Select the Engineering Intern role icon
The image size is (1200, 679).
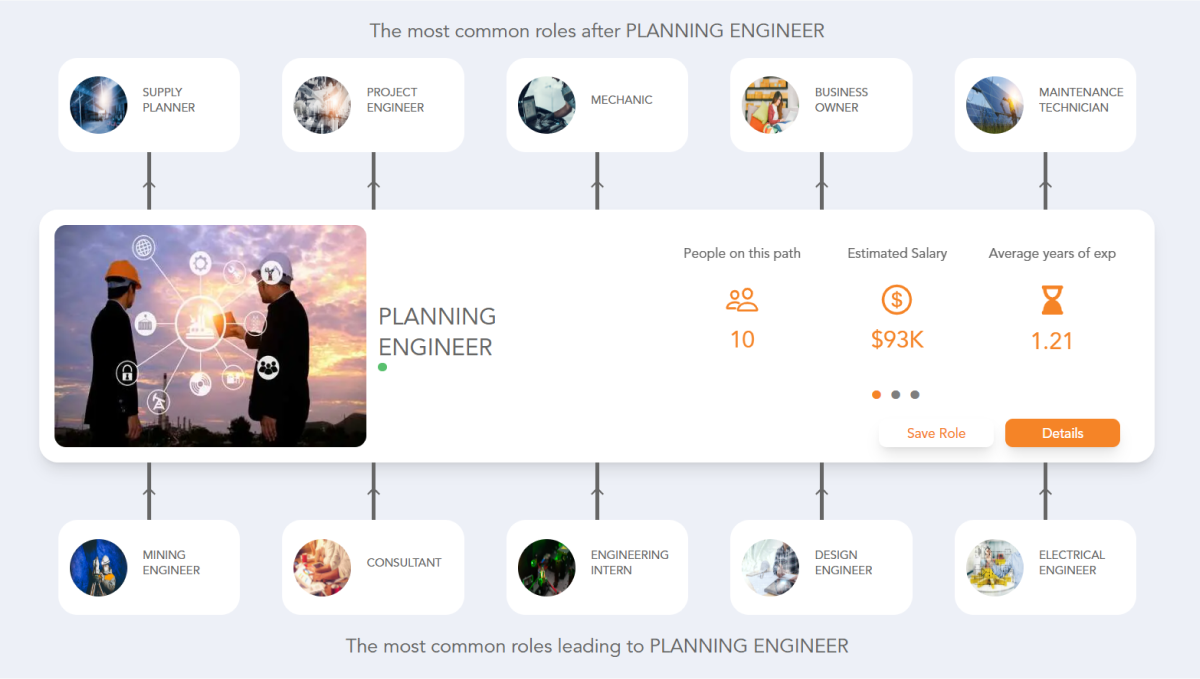click(546, 566)
